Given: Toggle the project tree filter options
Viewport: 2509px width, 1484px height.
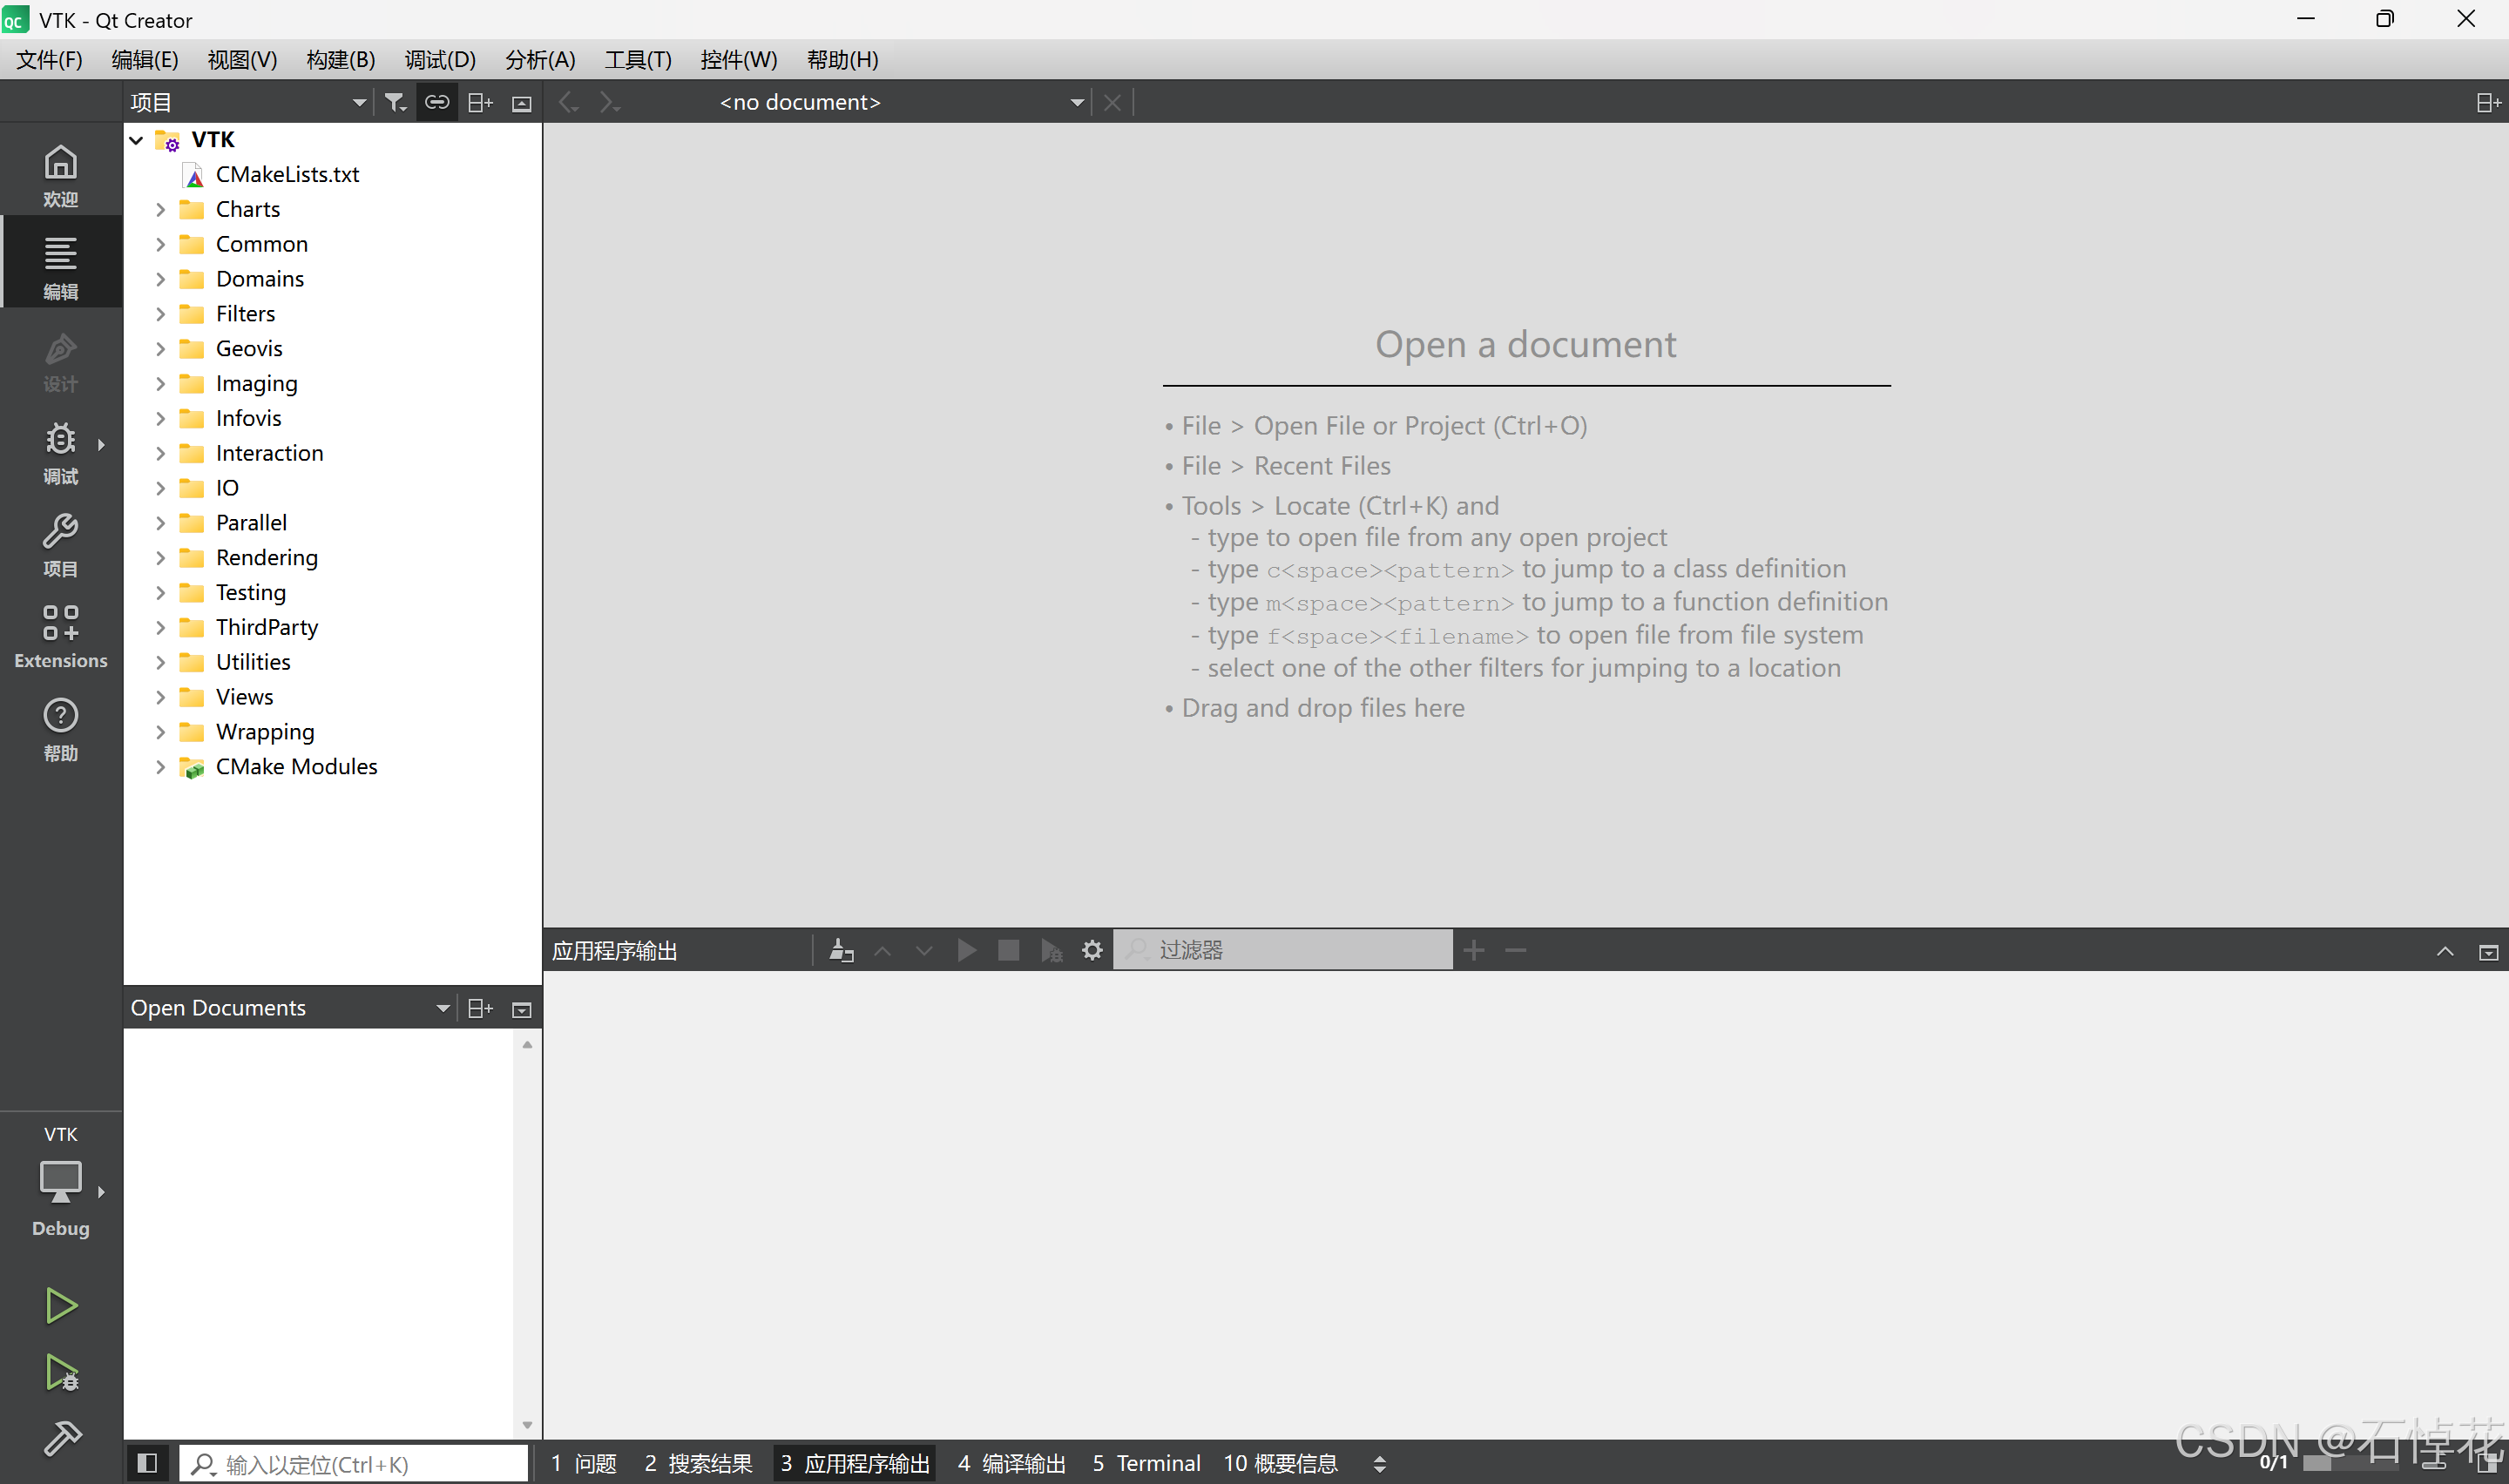Looking at the screenshot, I should coord(395,101).
